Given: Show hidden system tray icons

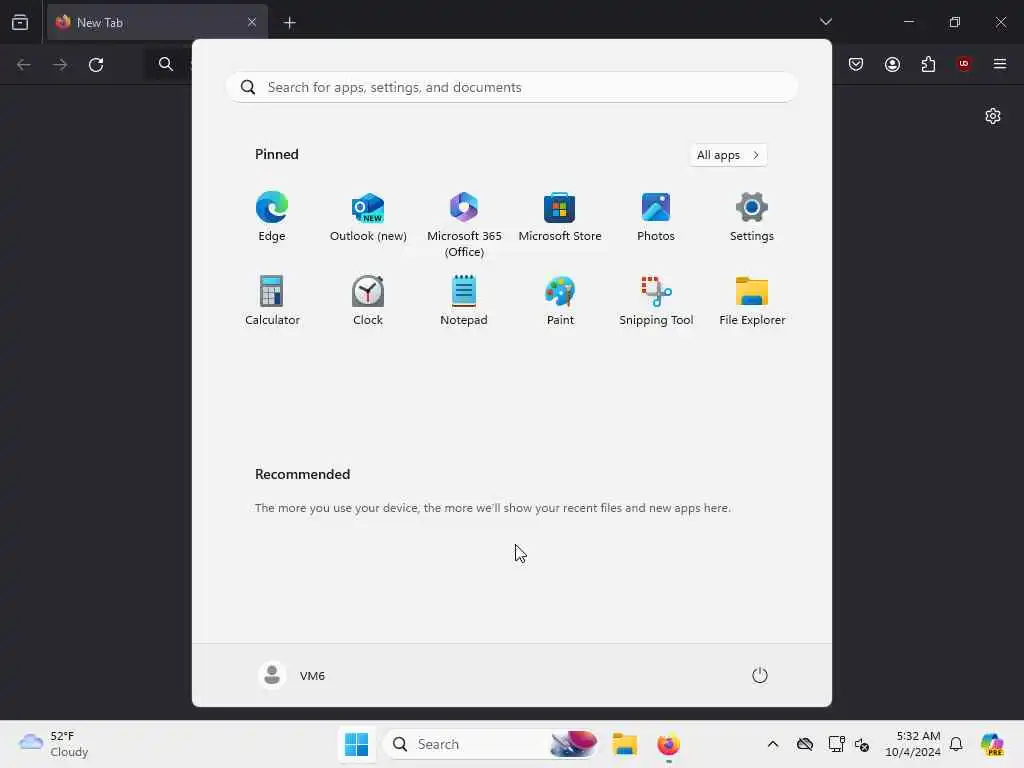Looking at the screenshot, I should point(773,744).
